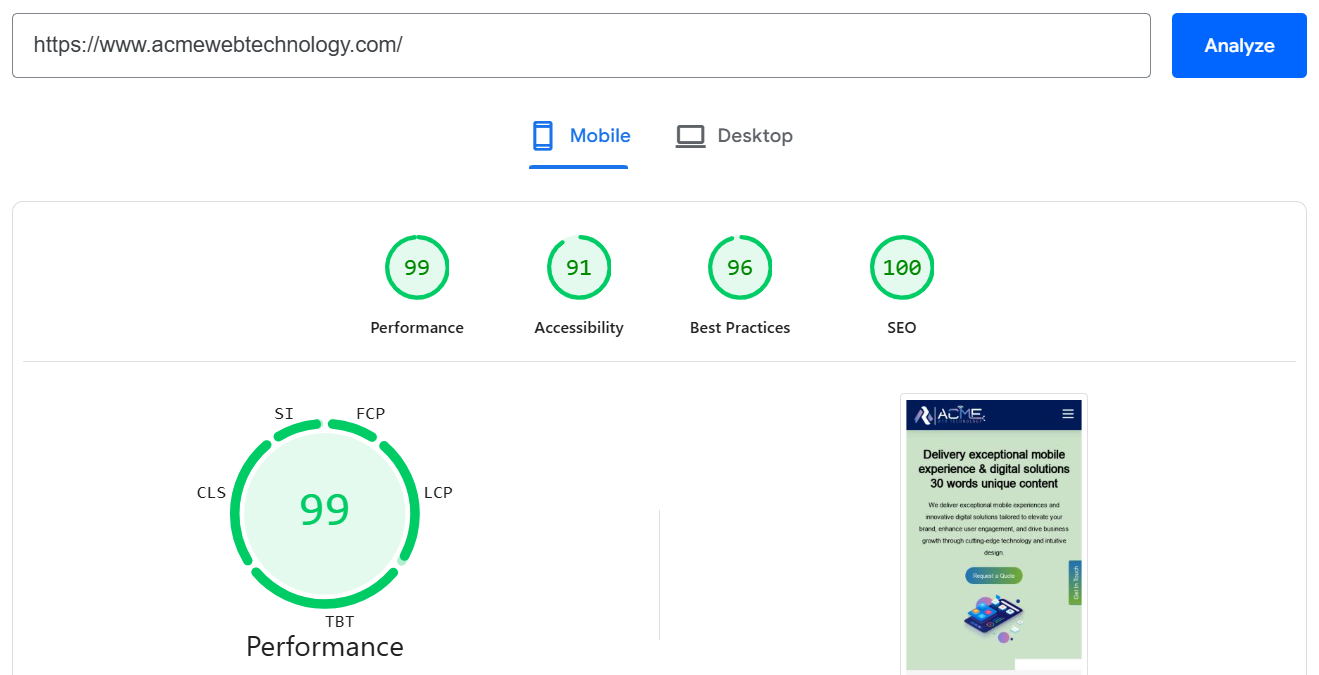Click the SI segment label on the gauge
This screenshot has width=1319, height=675.
tap(284, 413)
